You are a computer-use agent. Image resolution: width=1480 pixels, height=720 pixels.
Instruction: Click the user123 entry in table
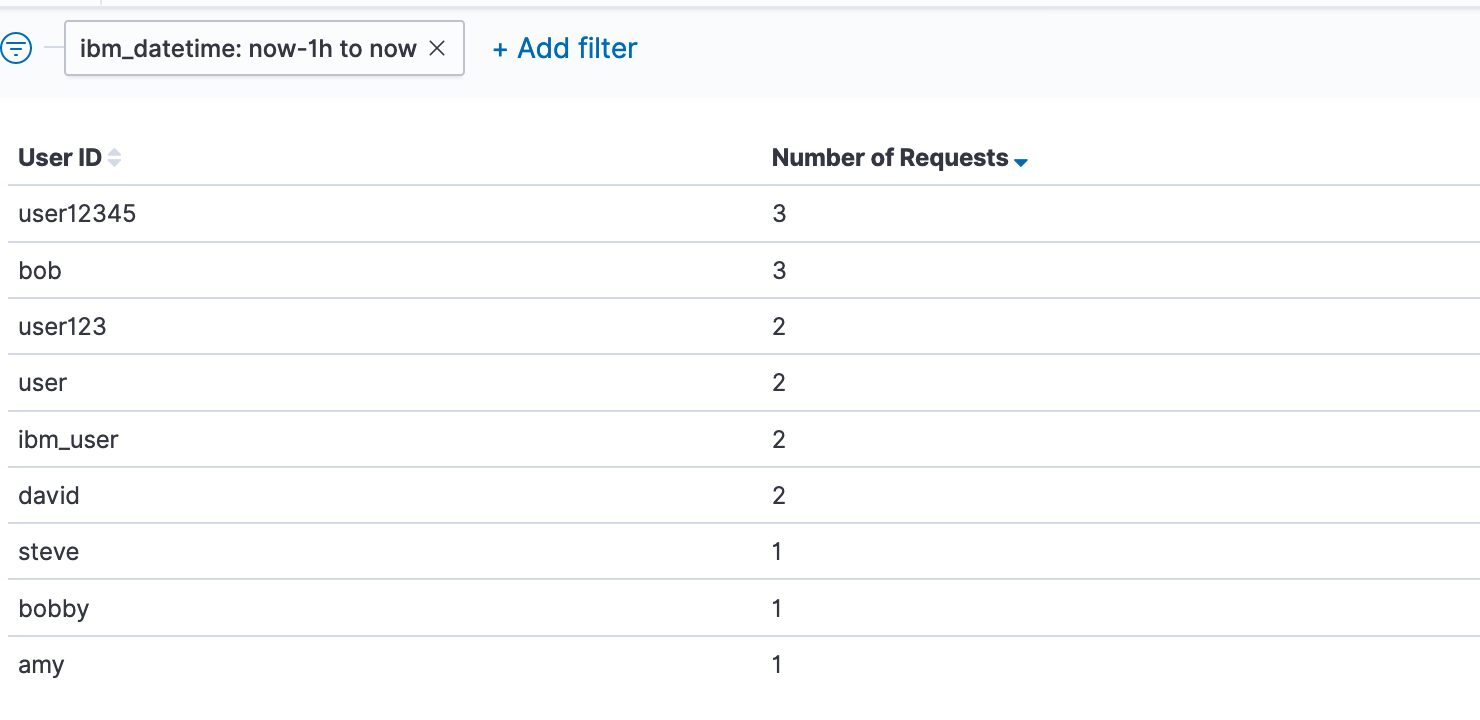[62, 326]
